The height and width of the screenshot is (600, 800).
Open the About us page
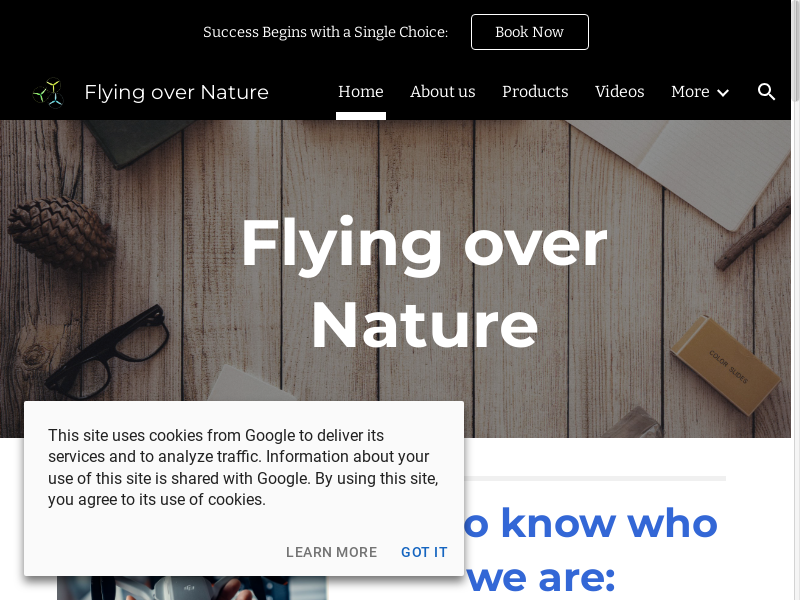pos(443,92)
